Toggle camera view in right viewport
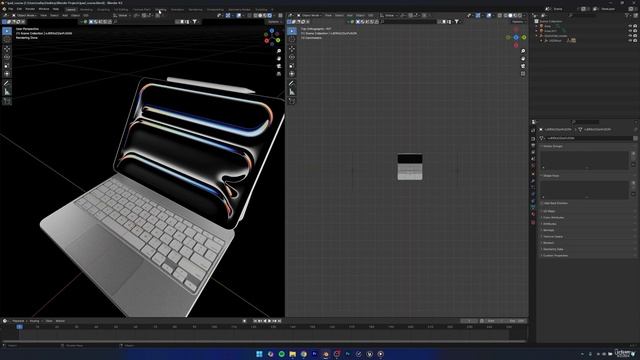The height and width of the screenshot is (360, 640). (x=523, y=66)
